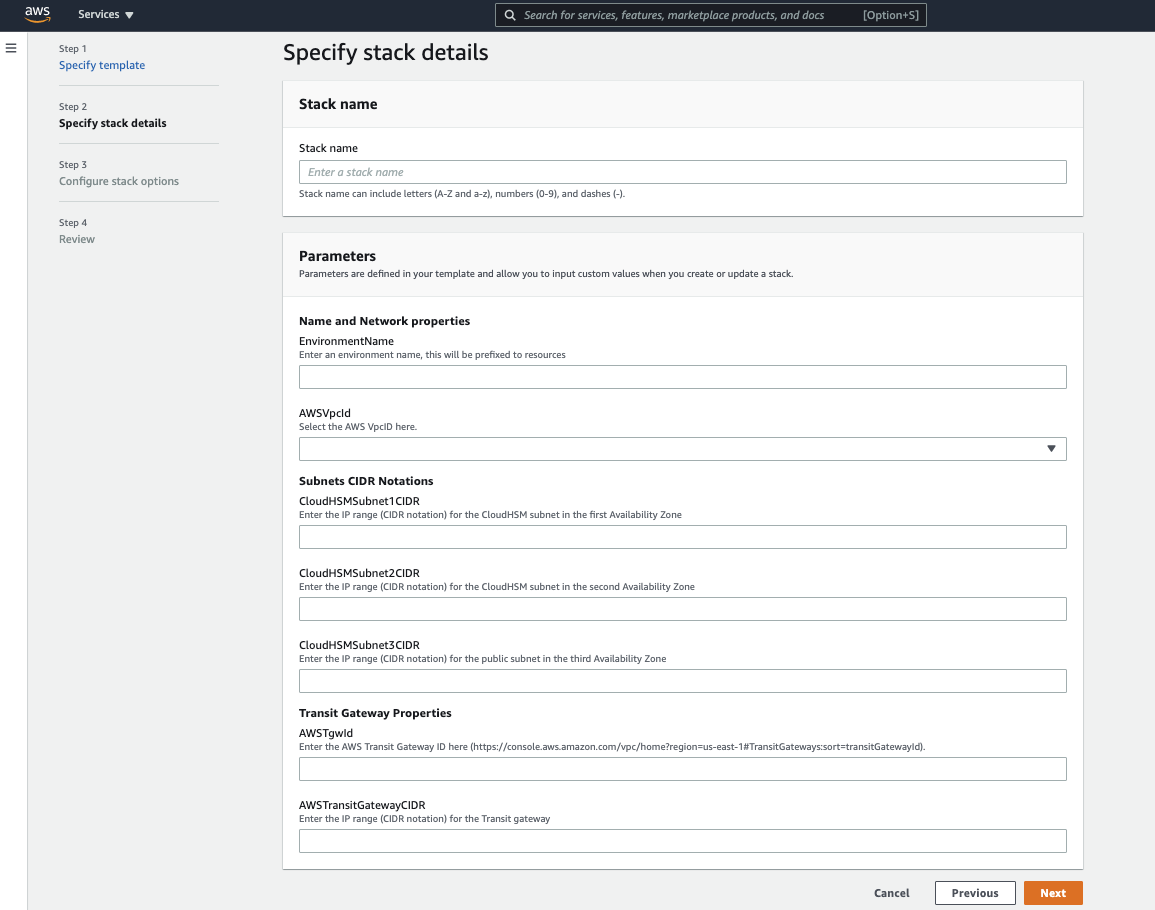Click the AWSTransitGatewayCIDR input field
Screen dimensions: 1155x910
click(682, 840)
